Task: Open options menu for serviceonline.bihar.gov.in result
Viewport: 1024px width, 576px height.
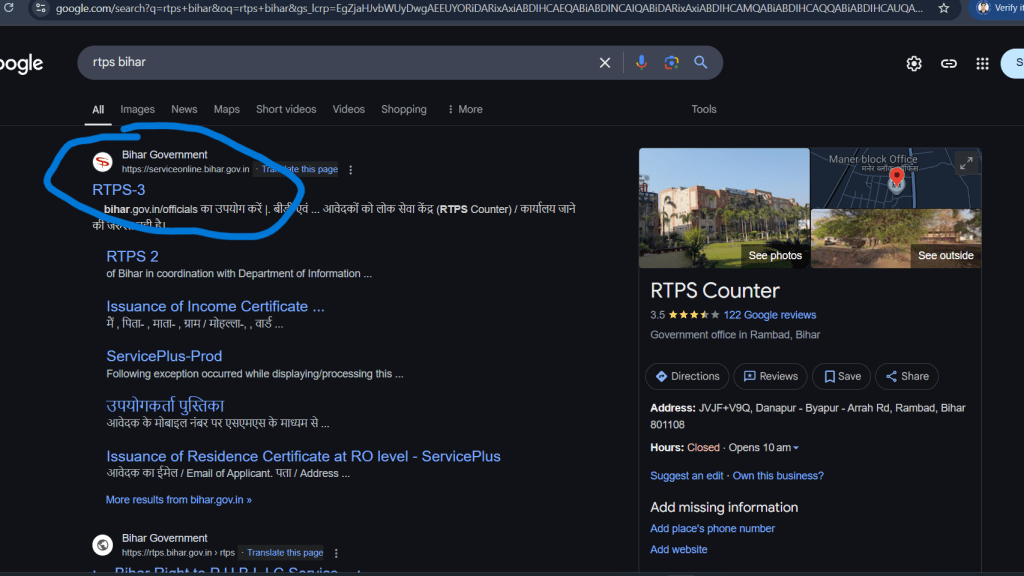Action: point(351,170)
